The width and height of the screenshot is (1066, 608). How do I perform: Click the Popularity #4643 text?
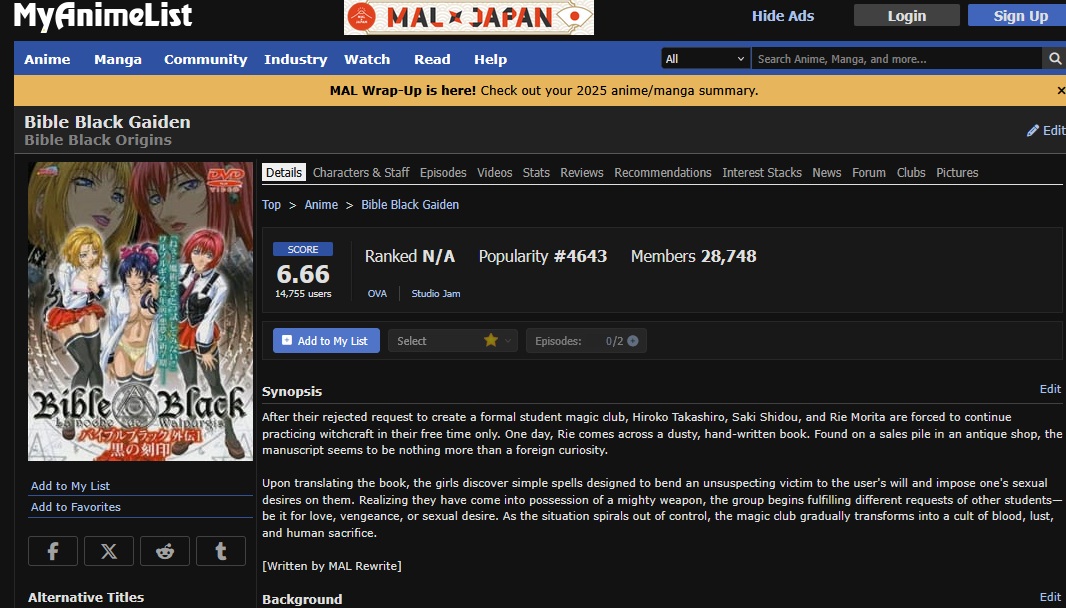pos(543,256)
